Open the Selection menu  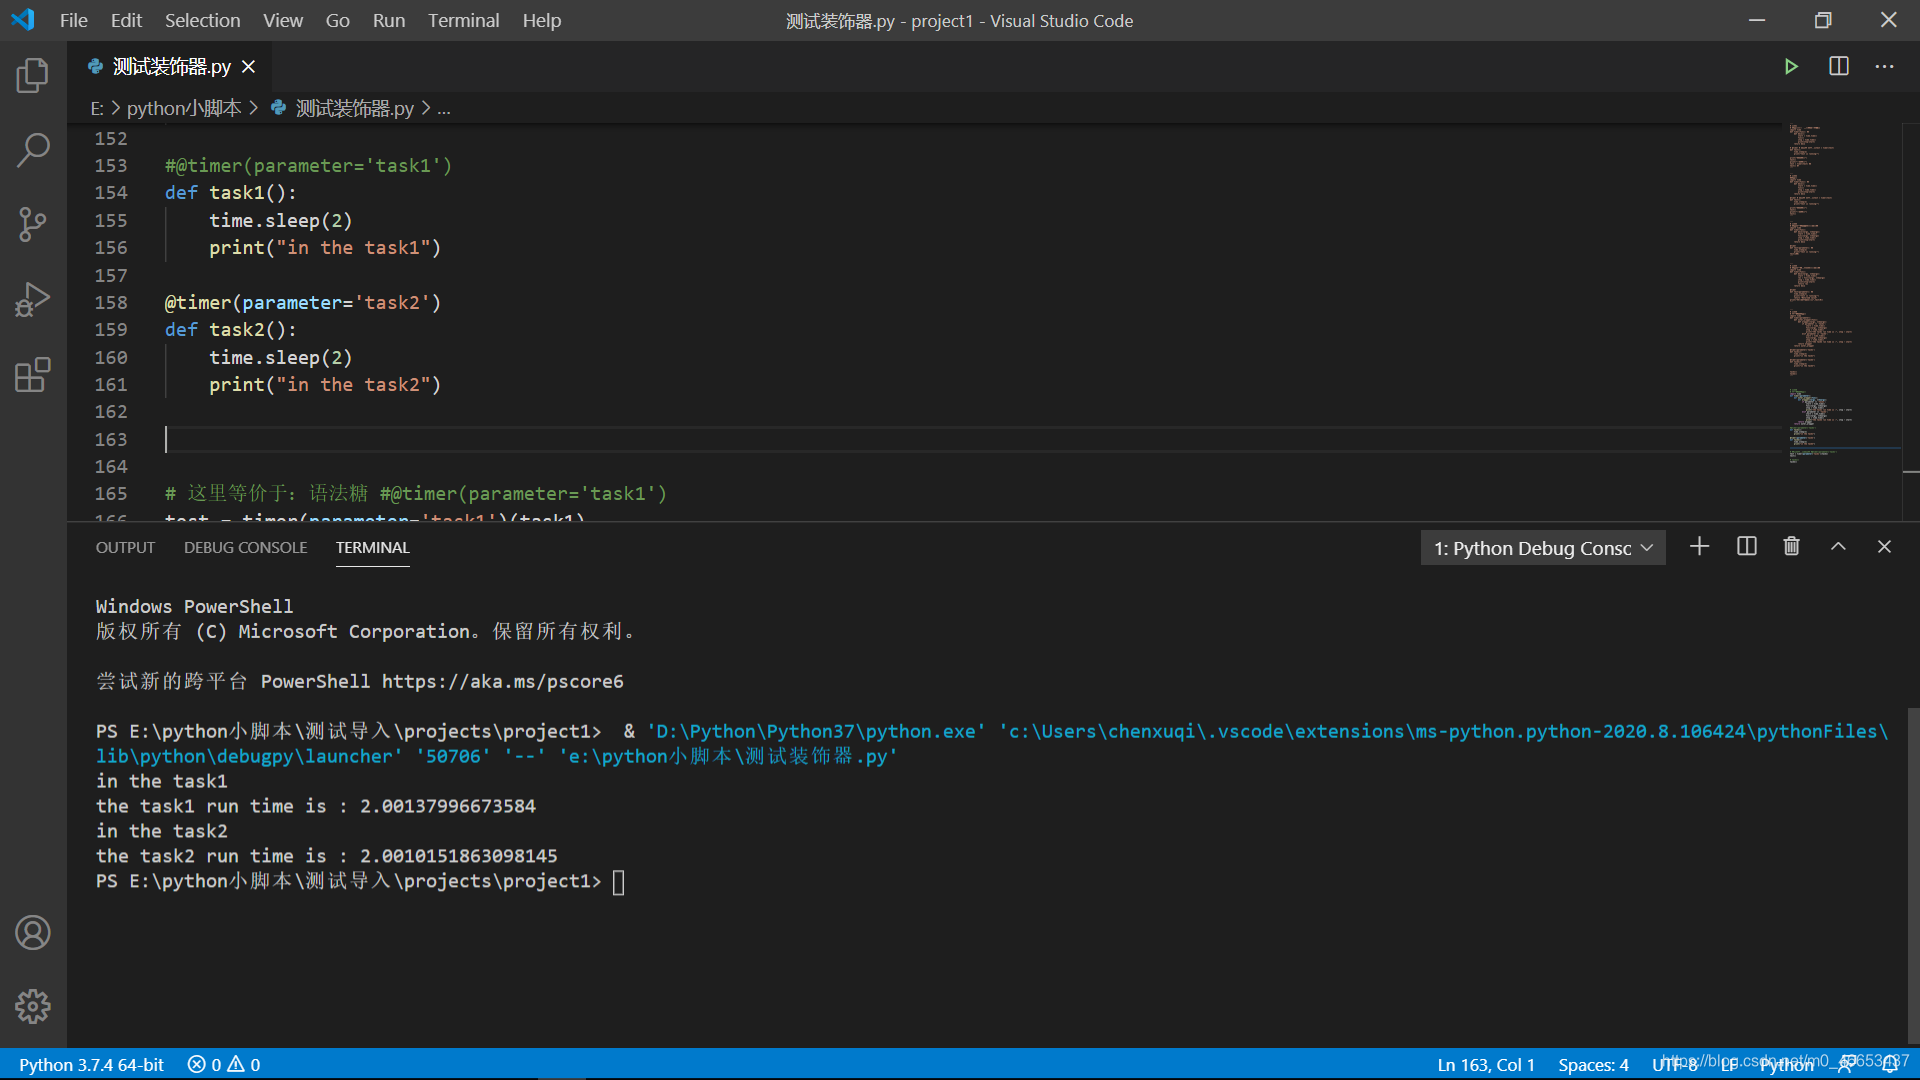[x=202, y=20]
